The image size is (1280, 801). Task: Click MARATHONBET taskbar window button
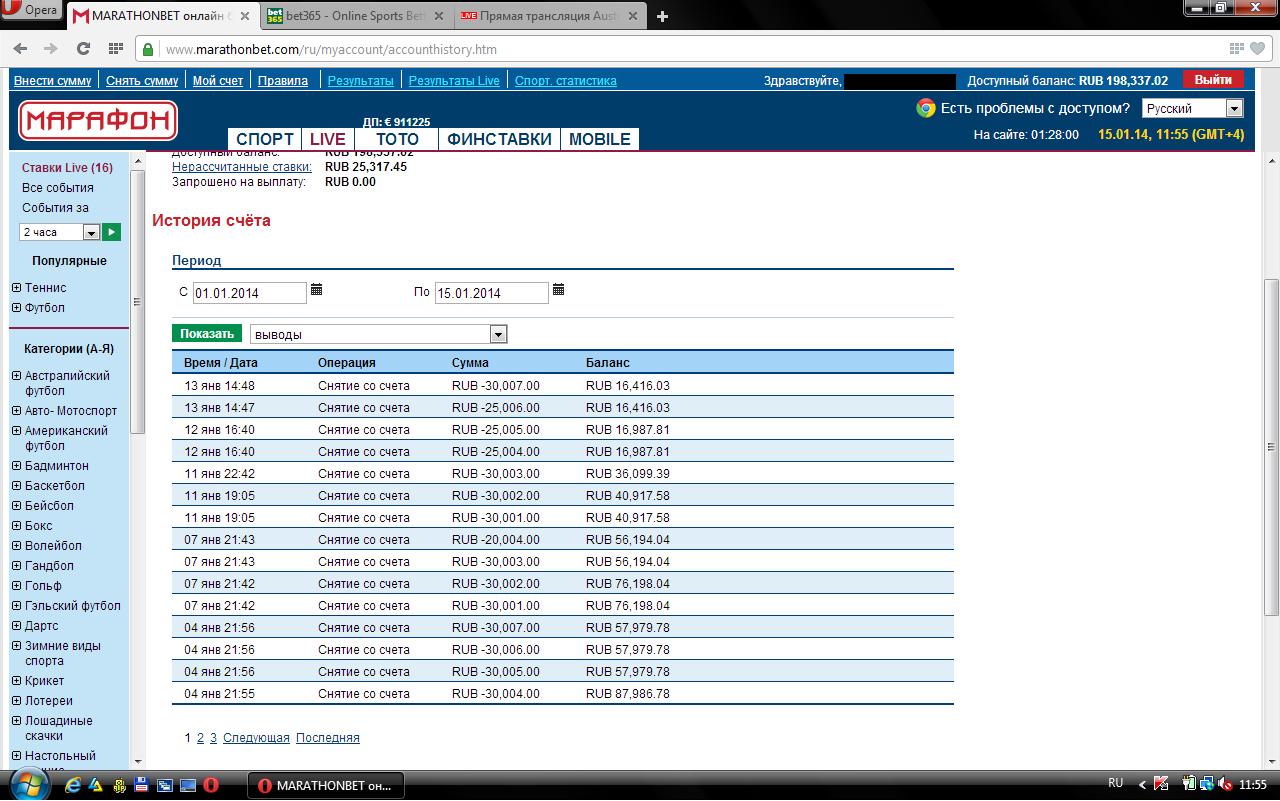tap(325, 785)
